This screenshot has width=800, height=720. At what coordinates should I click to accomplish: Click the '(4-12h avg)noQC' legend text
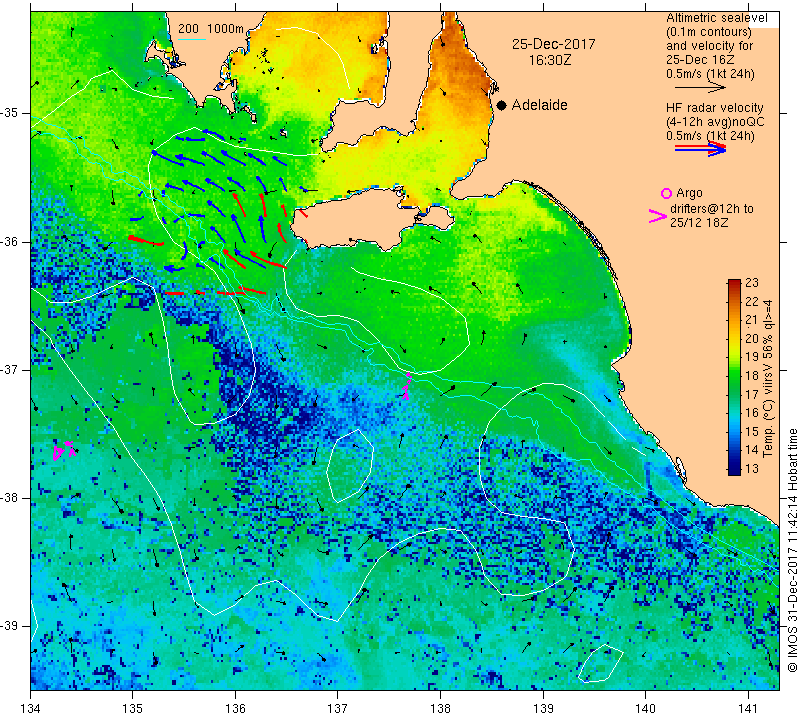pos(715,122)
